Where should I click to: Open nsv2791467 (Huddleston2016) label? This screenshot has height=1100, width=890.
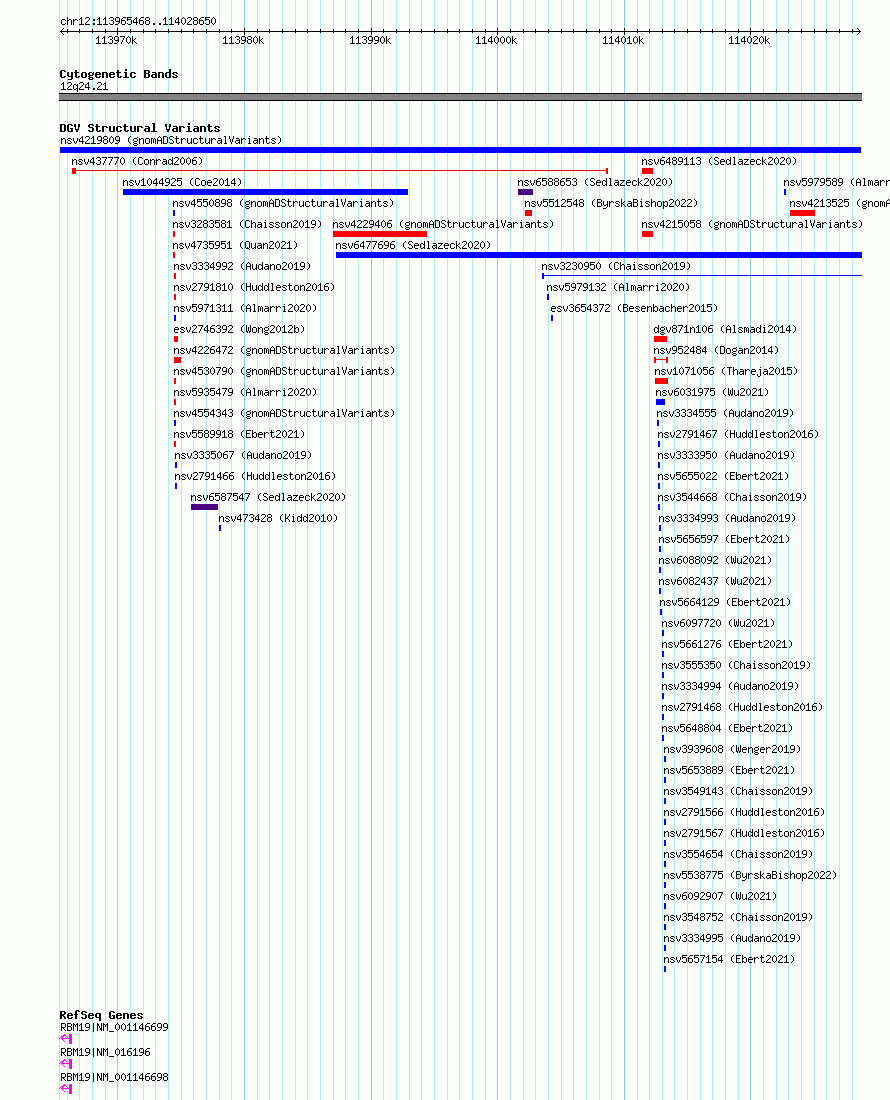pyautogui.click(x=738, y=435)
